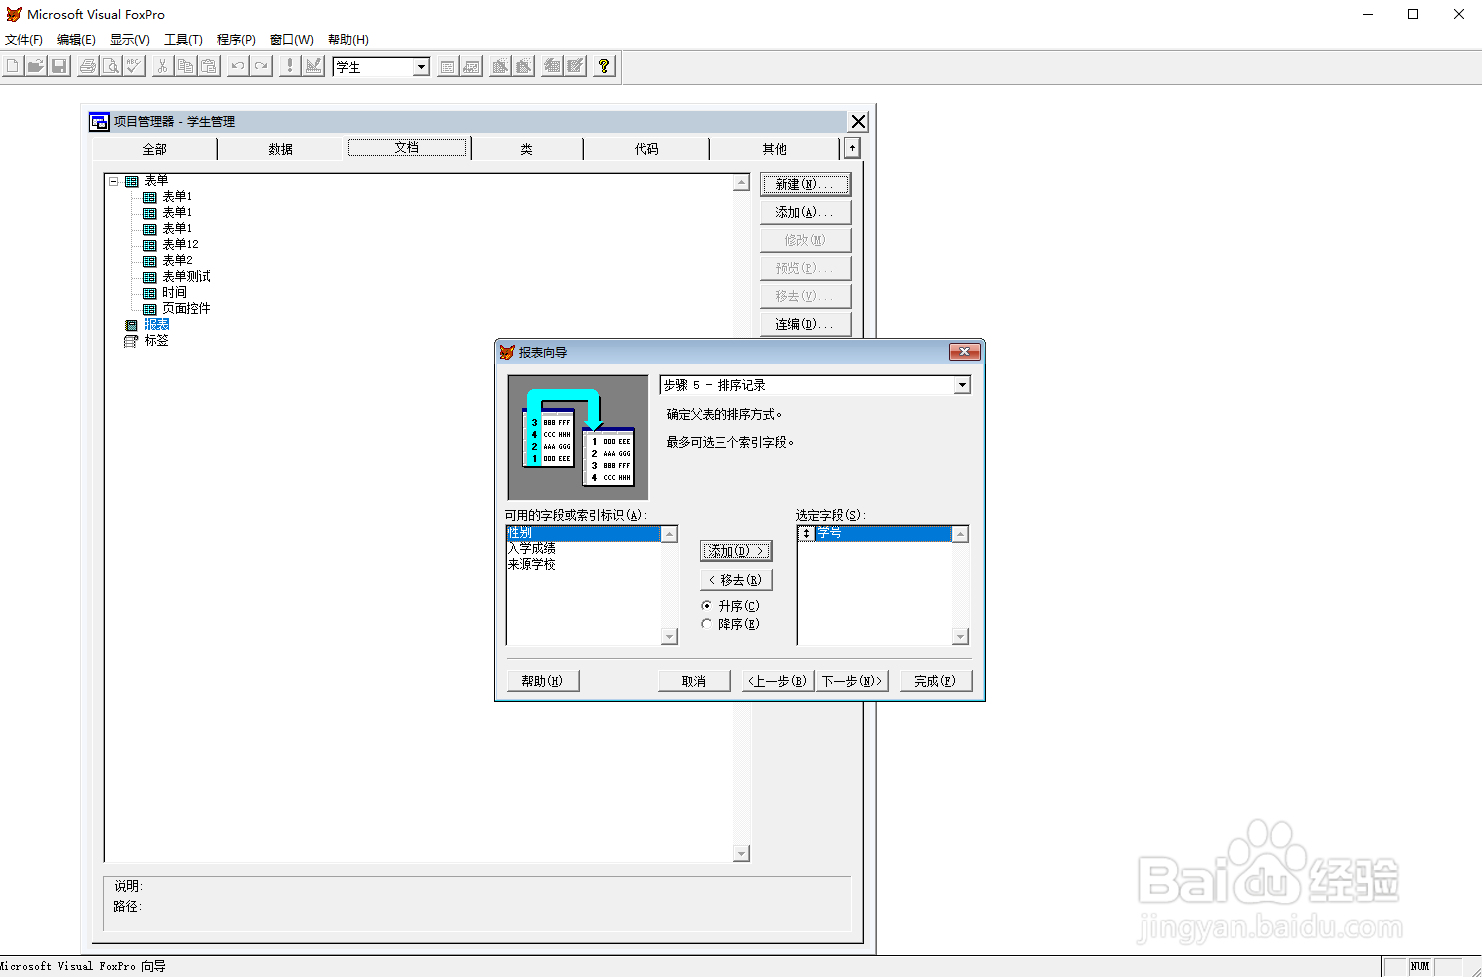Click the Undo arrow icon
This screenshot has width=1482, height=977.
coord(238,66)
